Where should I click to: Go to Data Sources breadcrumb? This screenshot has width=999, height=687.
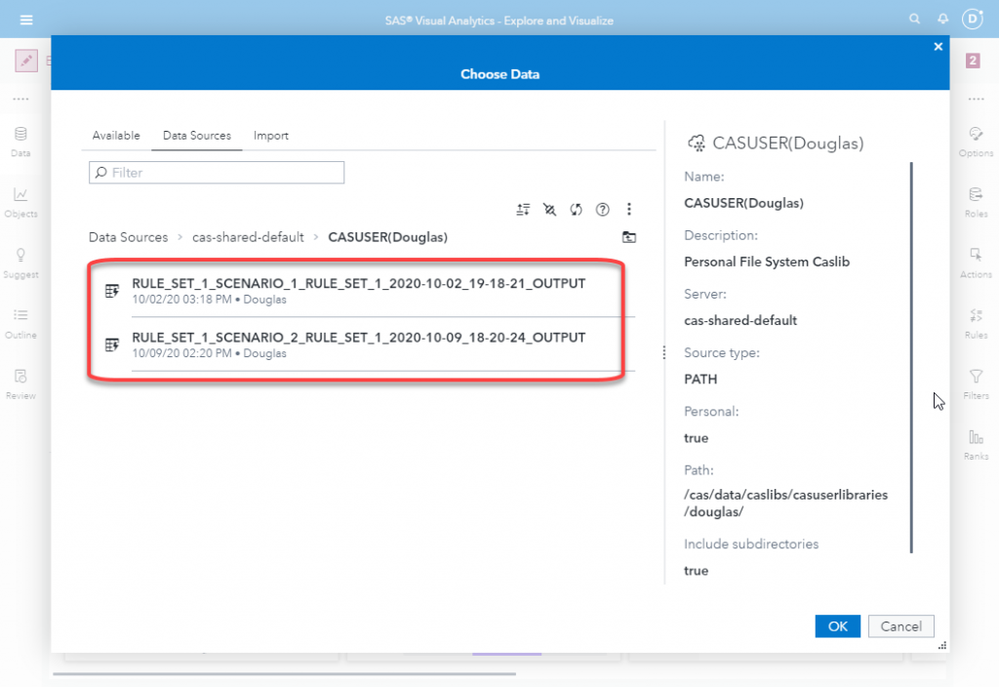coord(128,237)
